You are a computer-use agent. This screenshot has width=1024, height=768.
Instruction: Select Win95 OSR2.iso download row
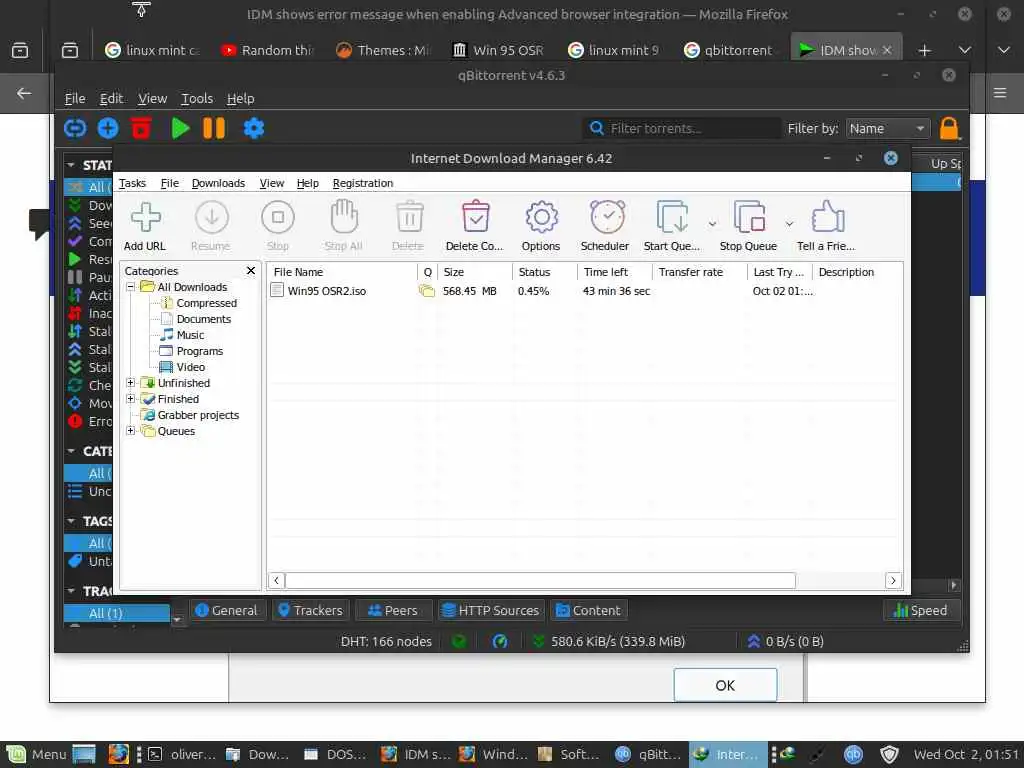(x=584, y=291)
